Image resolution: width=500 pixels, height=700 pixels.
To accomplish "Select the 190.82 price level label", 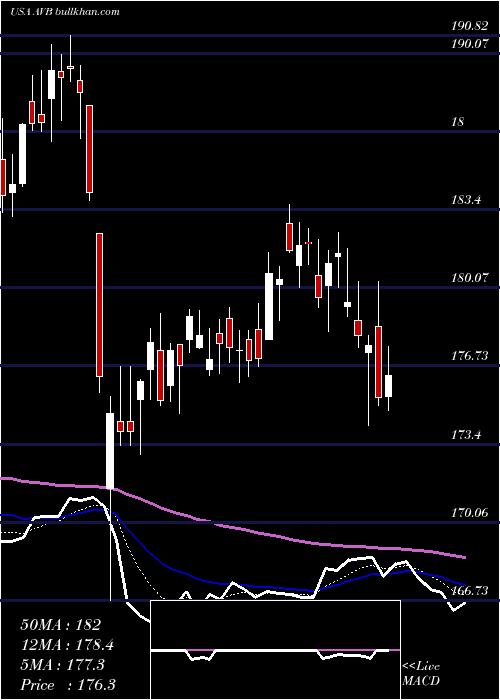I will coord(469,26).
